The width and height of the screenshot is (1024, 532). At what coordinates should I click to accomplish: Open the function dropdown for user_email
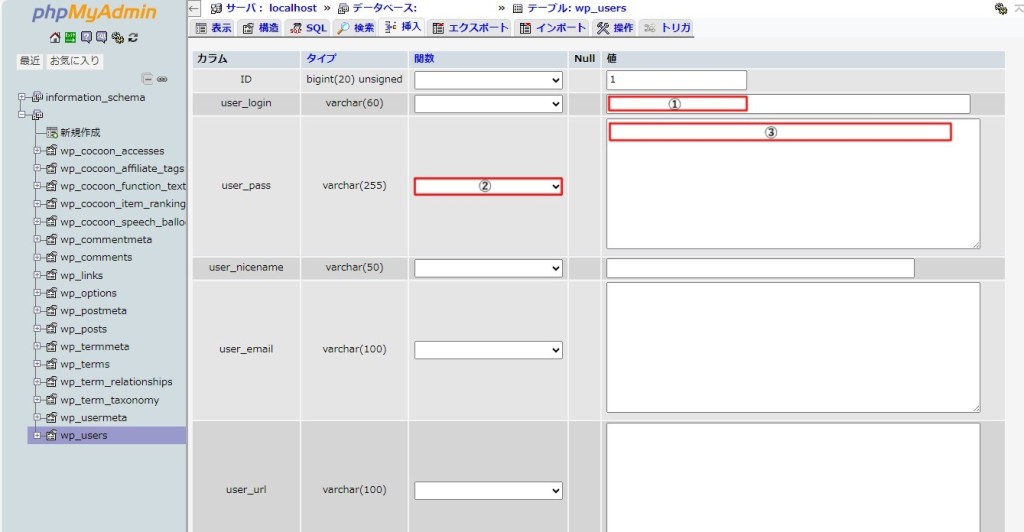pos(488,350)
